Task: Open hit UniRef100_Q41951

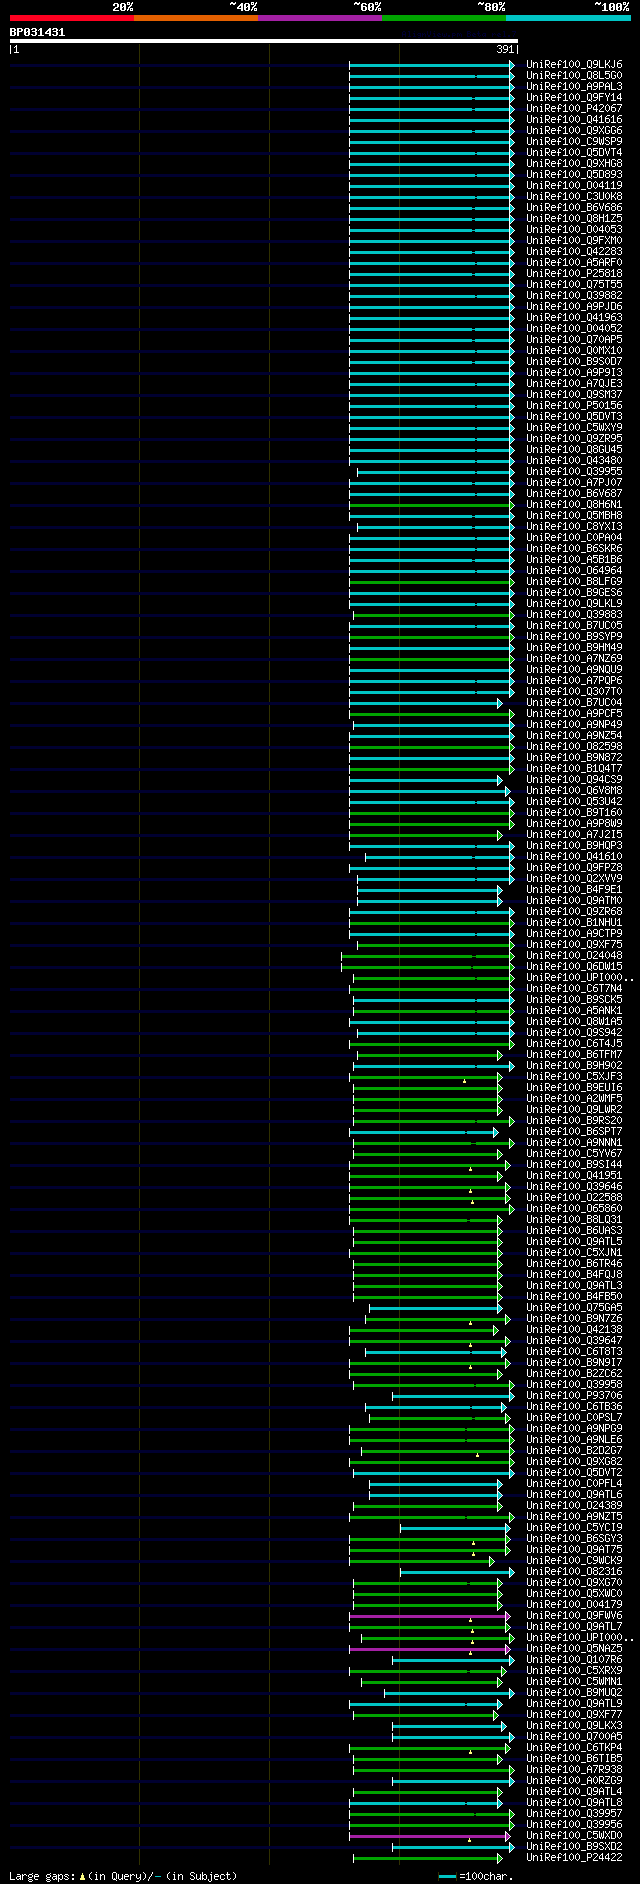Action: (574, 1175)
